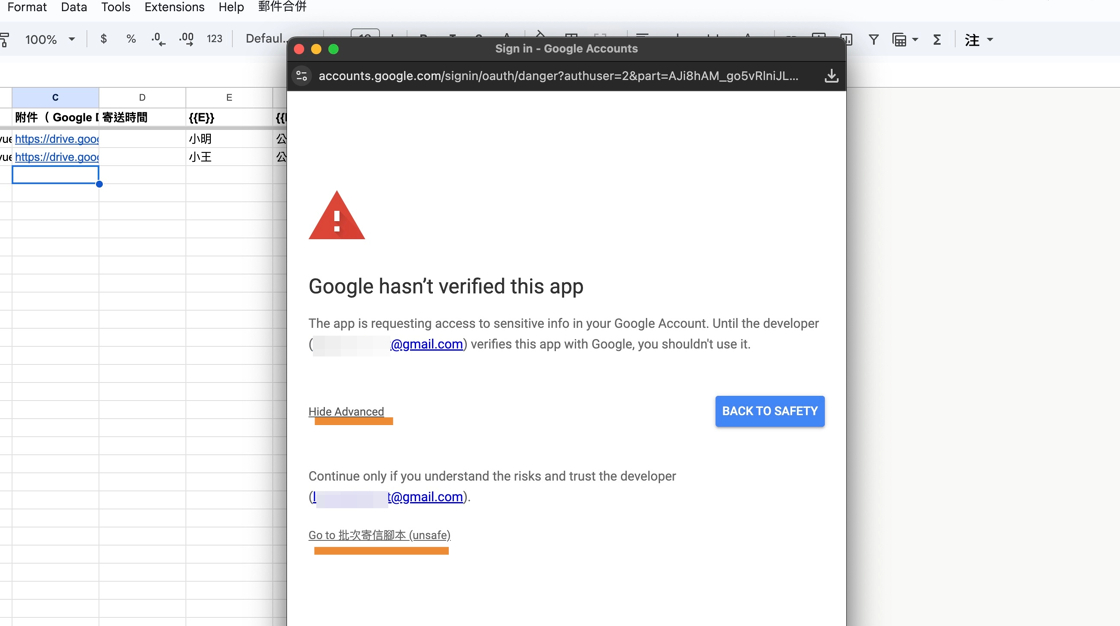Image resolution: width=1120 pixels, height=626 pixels.
Task: Click the Functions sigma icon
Action: (937, 40)
